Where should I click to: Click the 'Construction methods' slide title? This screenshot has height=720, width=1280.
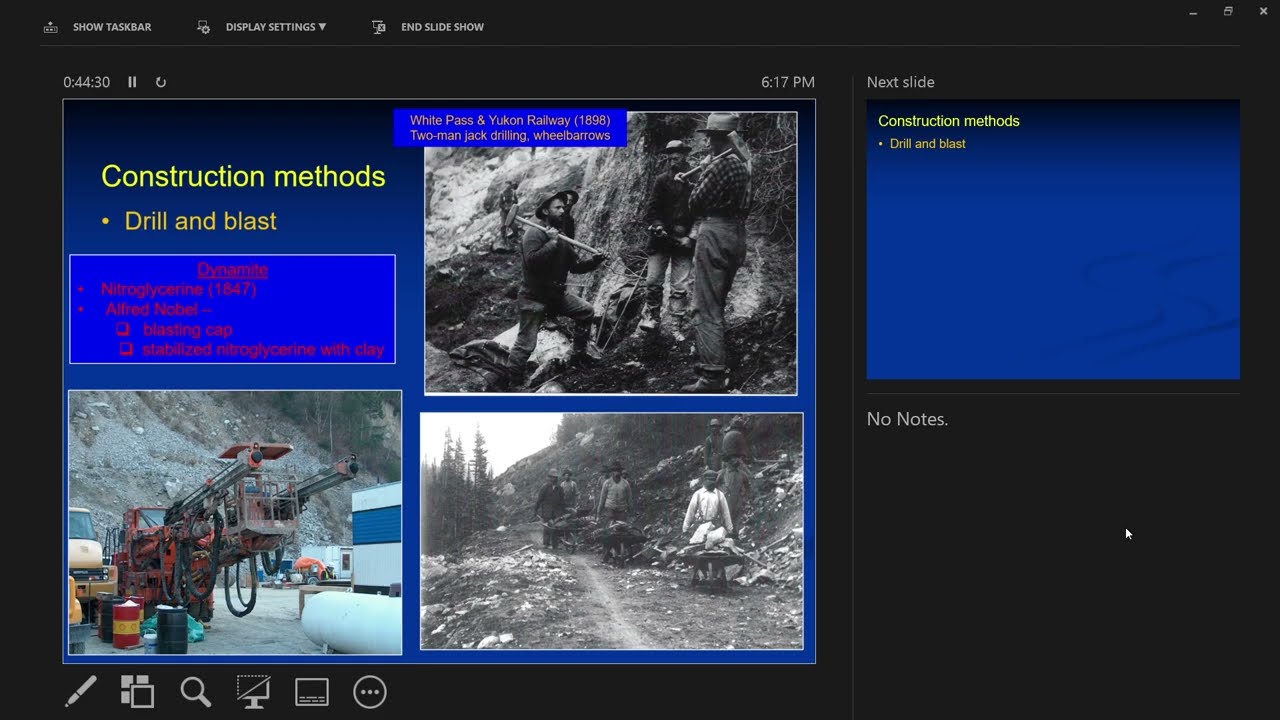(243, 176)
